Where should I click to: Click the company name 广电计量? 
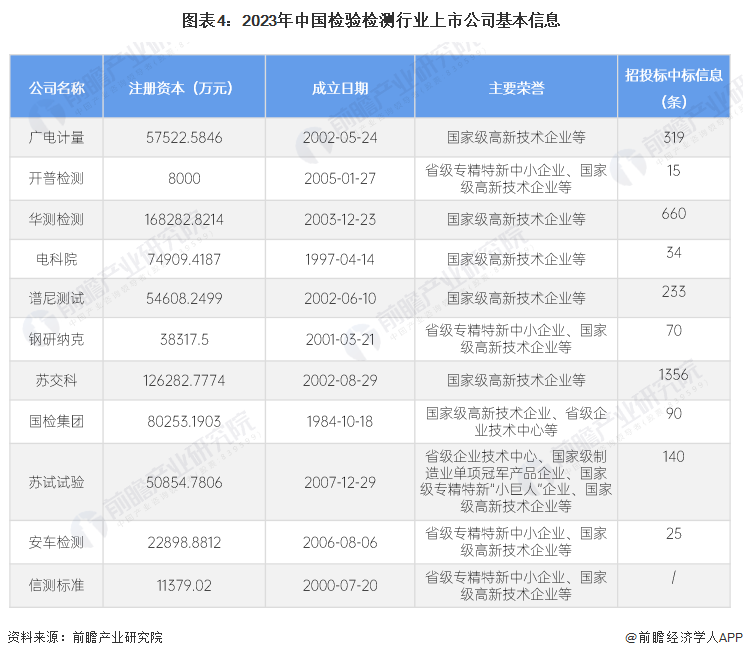56,137
